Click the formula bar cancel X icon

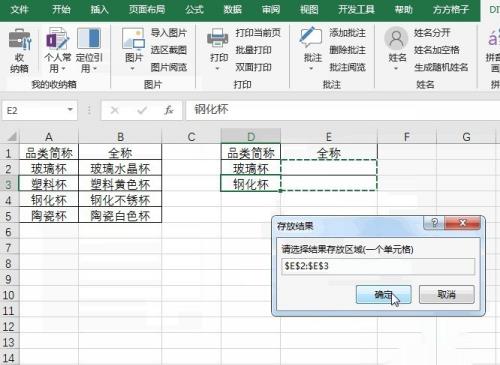[x=115, y=110]
